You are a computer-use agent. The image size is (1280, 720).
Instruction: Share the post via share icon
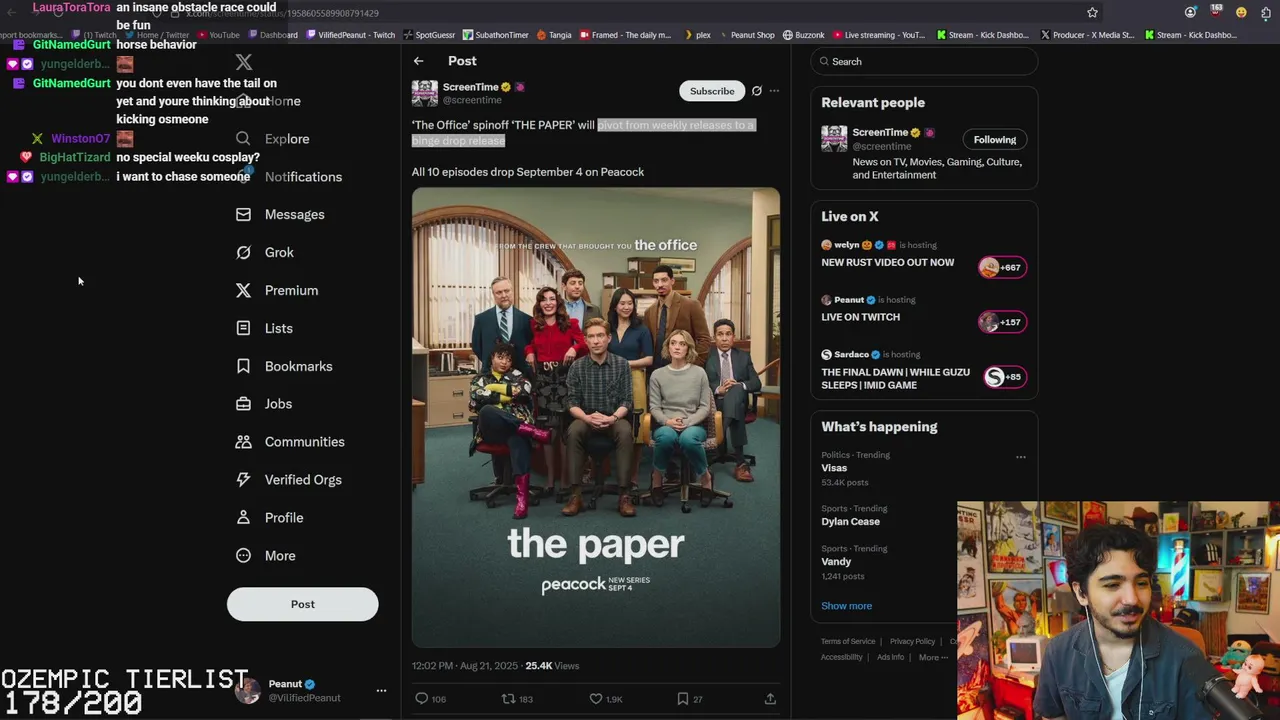pyautogui.click(x=770, y=699)
